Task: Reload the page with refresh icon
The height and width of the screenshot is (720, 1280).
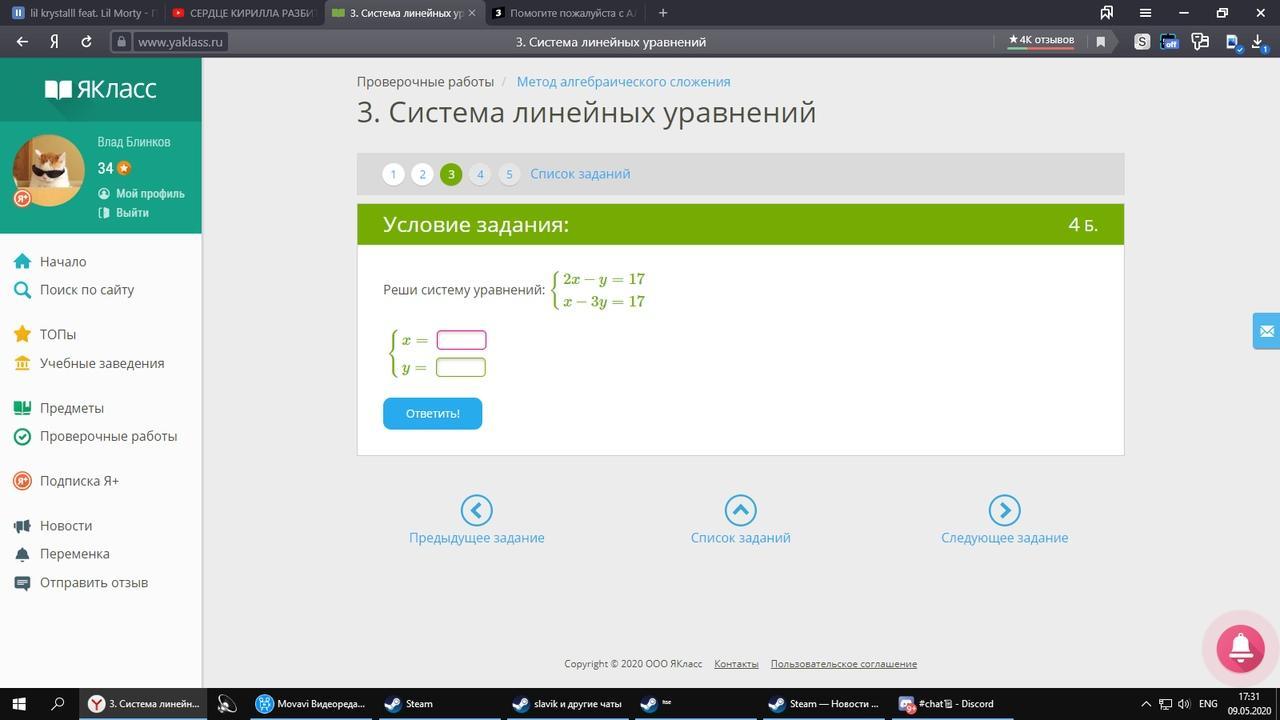Action: pos(86,42)
